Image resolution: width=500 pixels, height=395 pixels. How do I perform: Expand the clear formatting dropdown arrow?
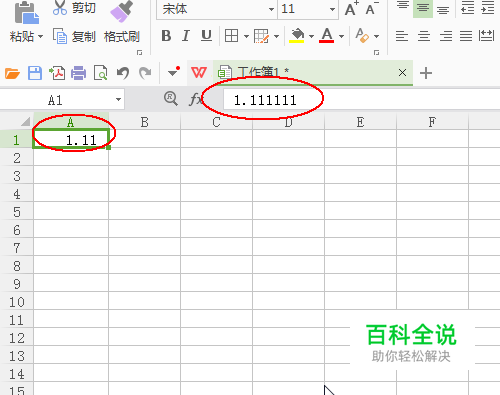376,36
